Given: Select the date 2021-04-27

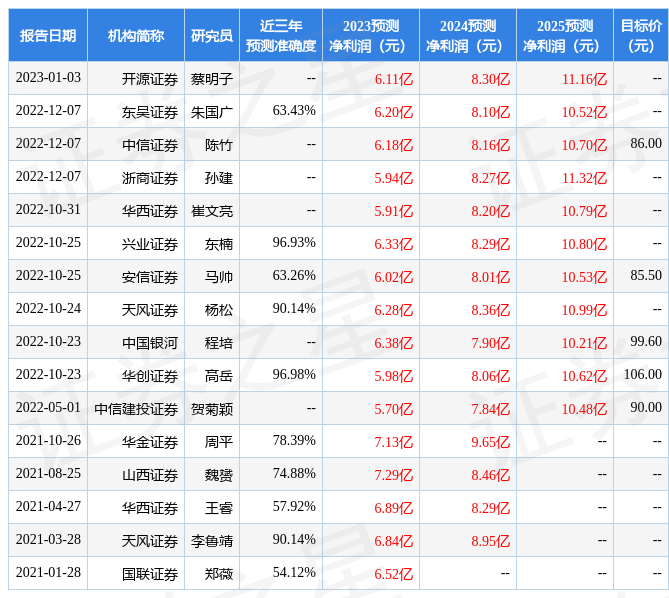Looking at the screenshot, I should coord(48,506).
